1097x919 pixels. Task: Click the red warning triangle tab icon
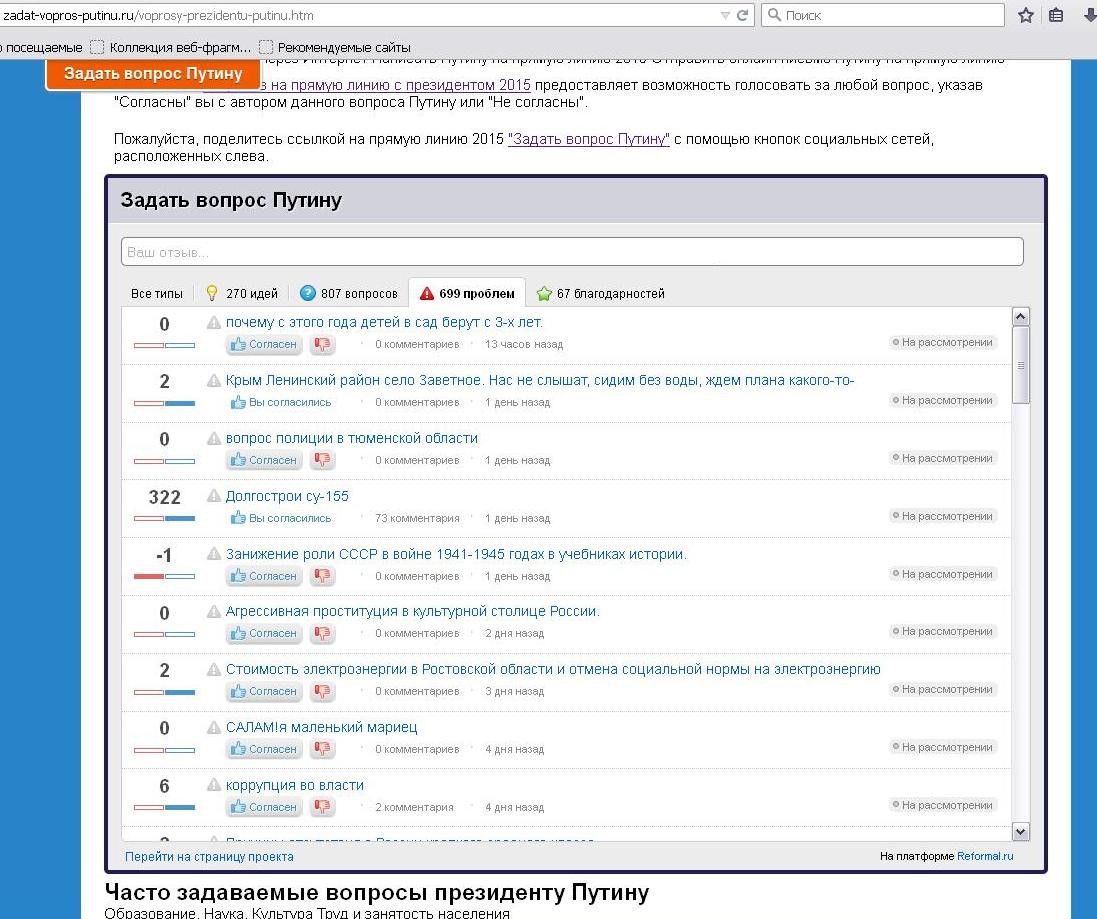(426, 294)
